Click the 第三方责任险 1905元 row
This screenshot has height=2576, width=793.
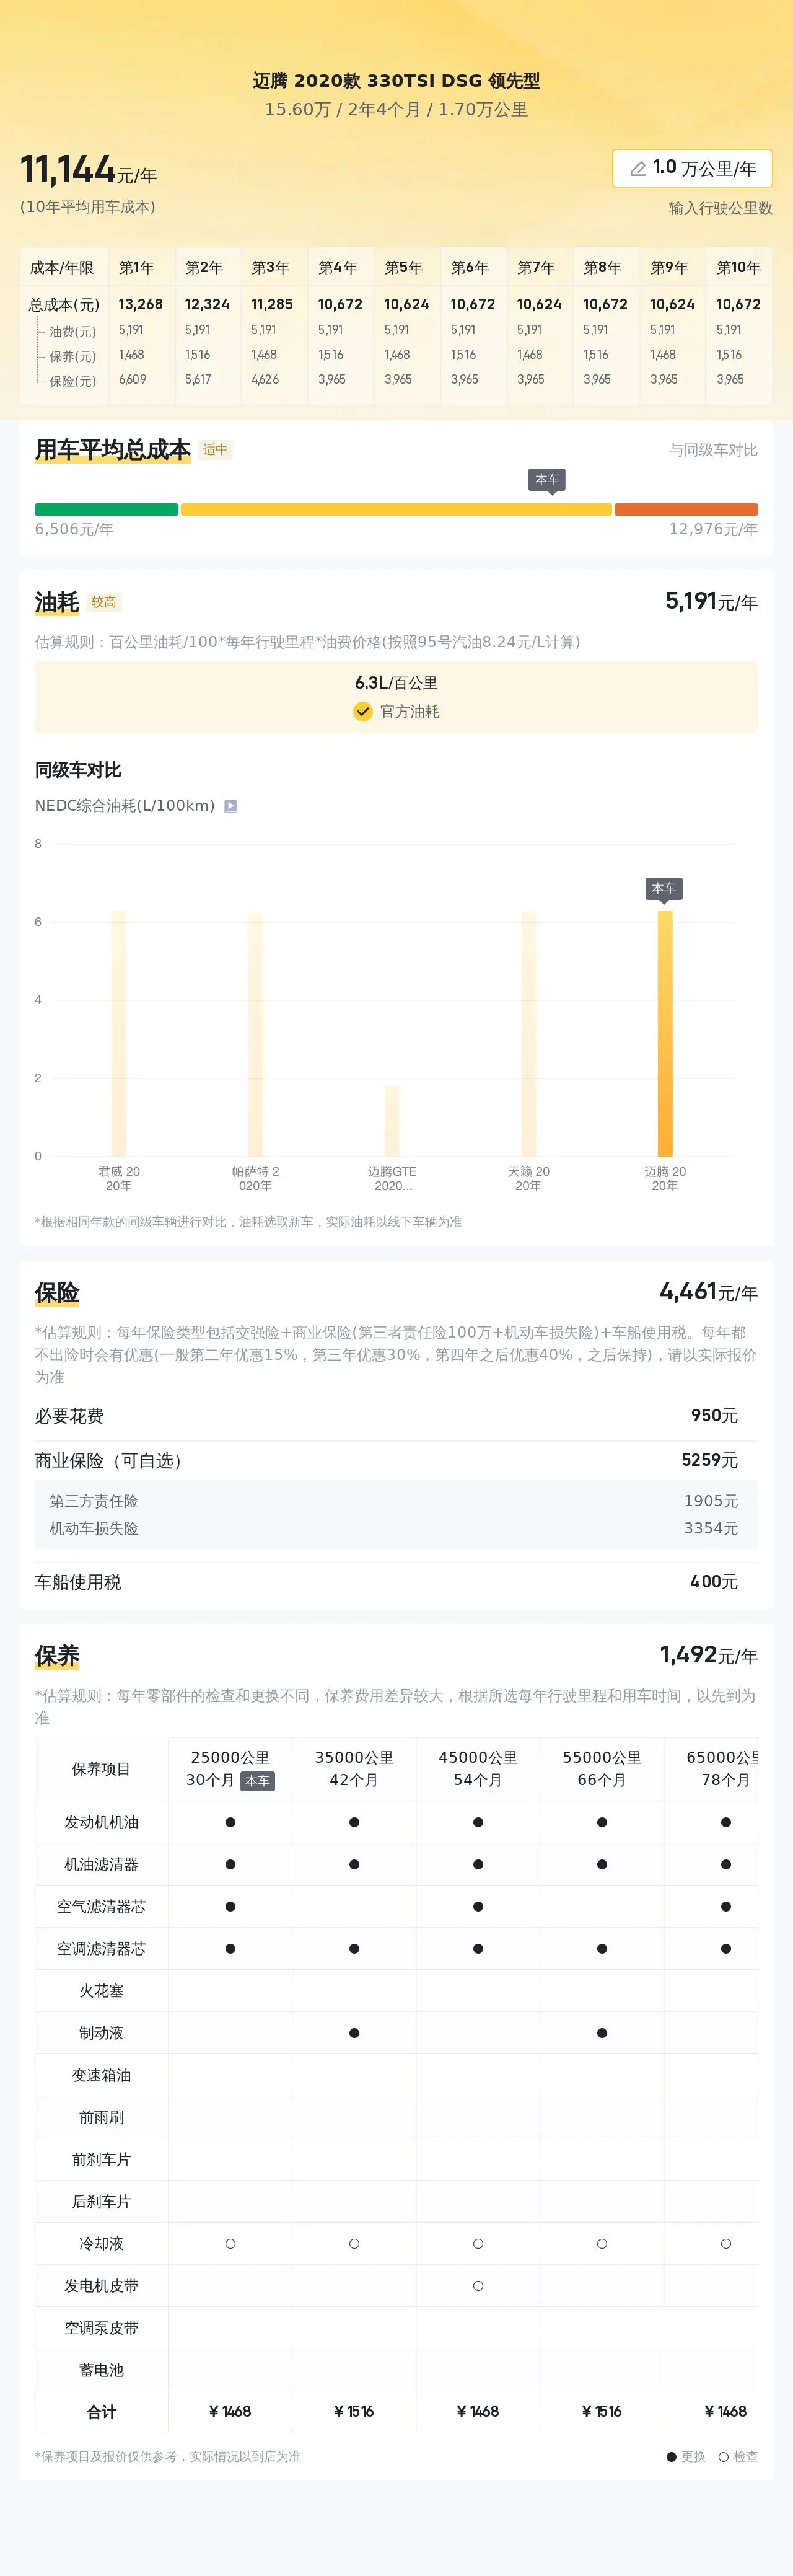point(396,1501)
